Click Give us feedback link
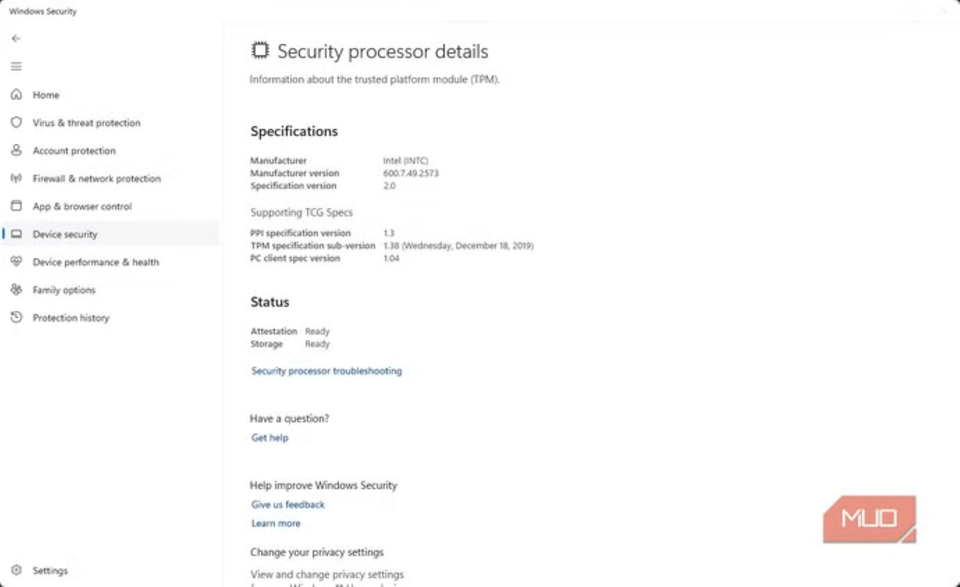960x587 pixels. 288,505
